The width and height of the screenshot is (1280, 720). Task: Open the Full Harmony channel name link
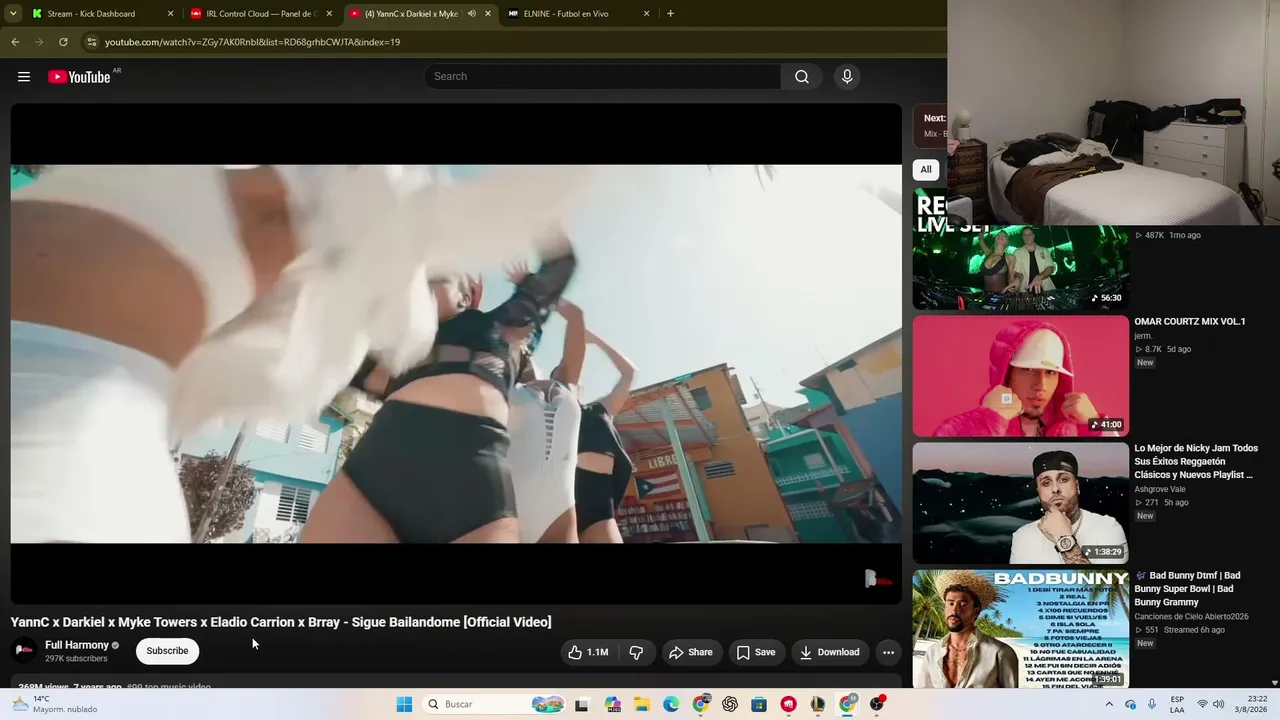click(77, 645)
